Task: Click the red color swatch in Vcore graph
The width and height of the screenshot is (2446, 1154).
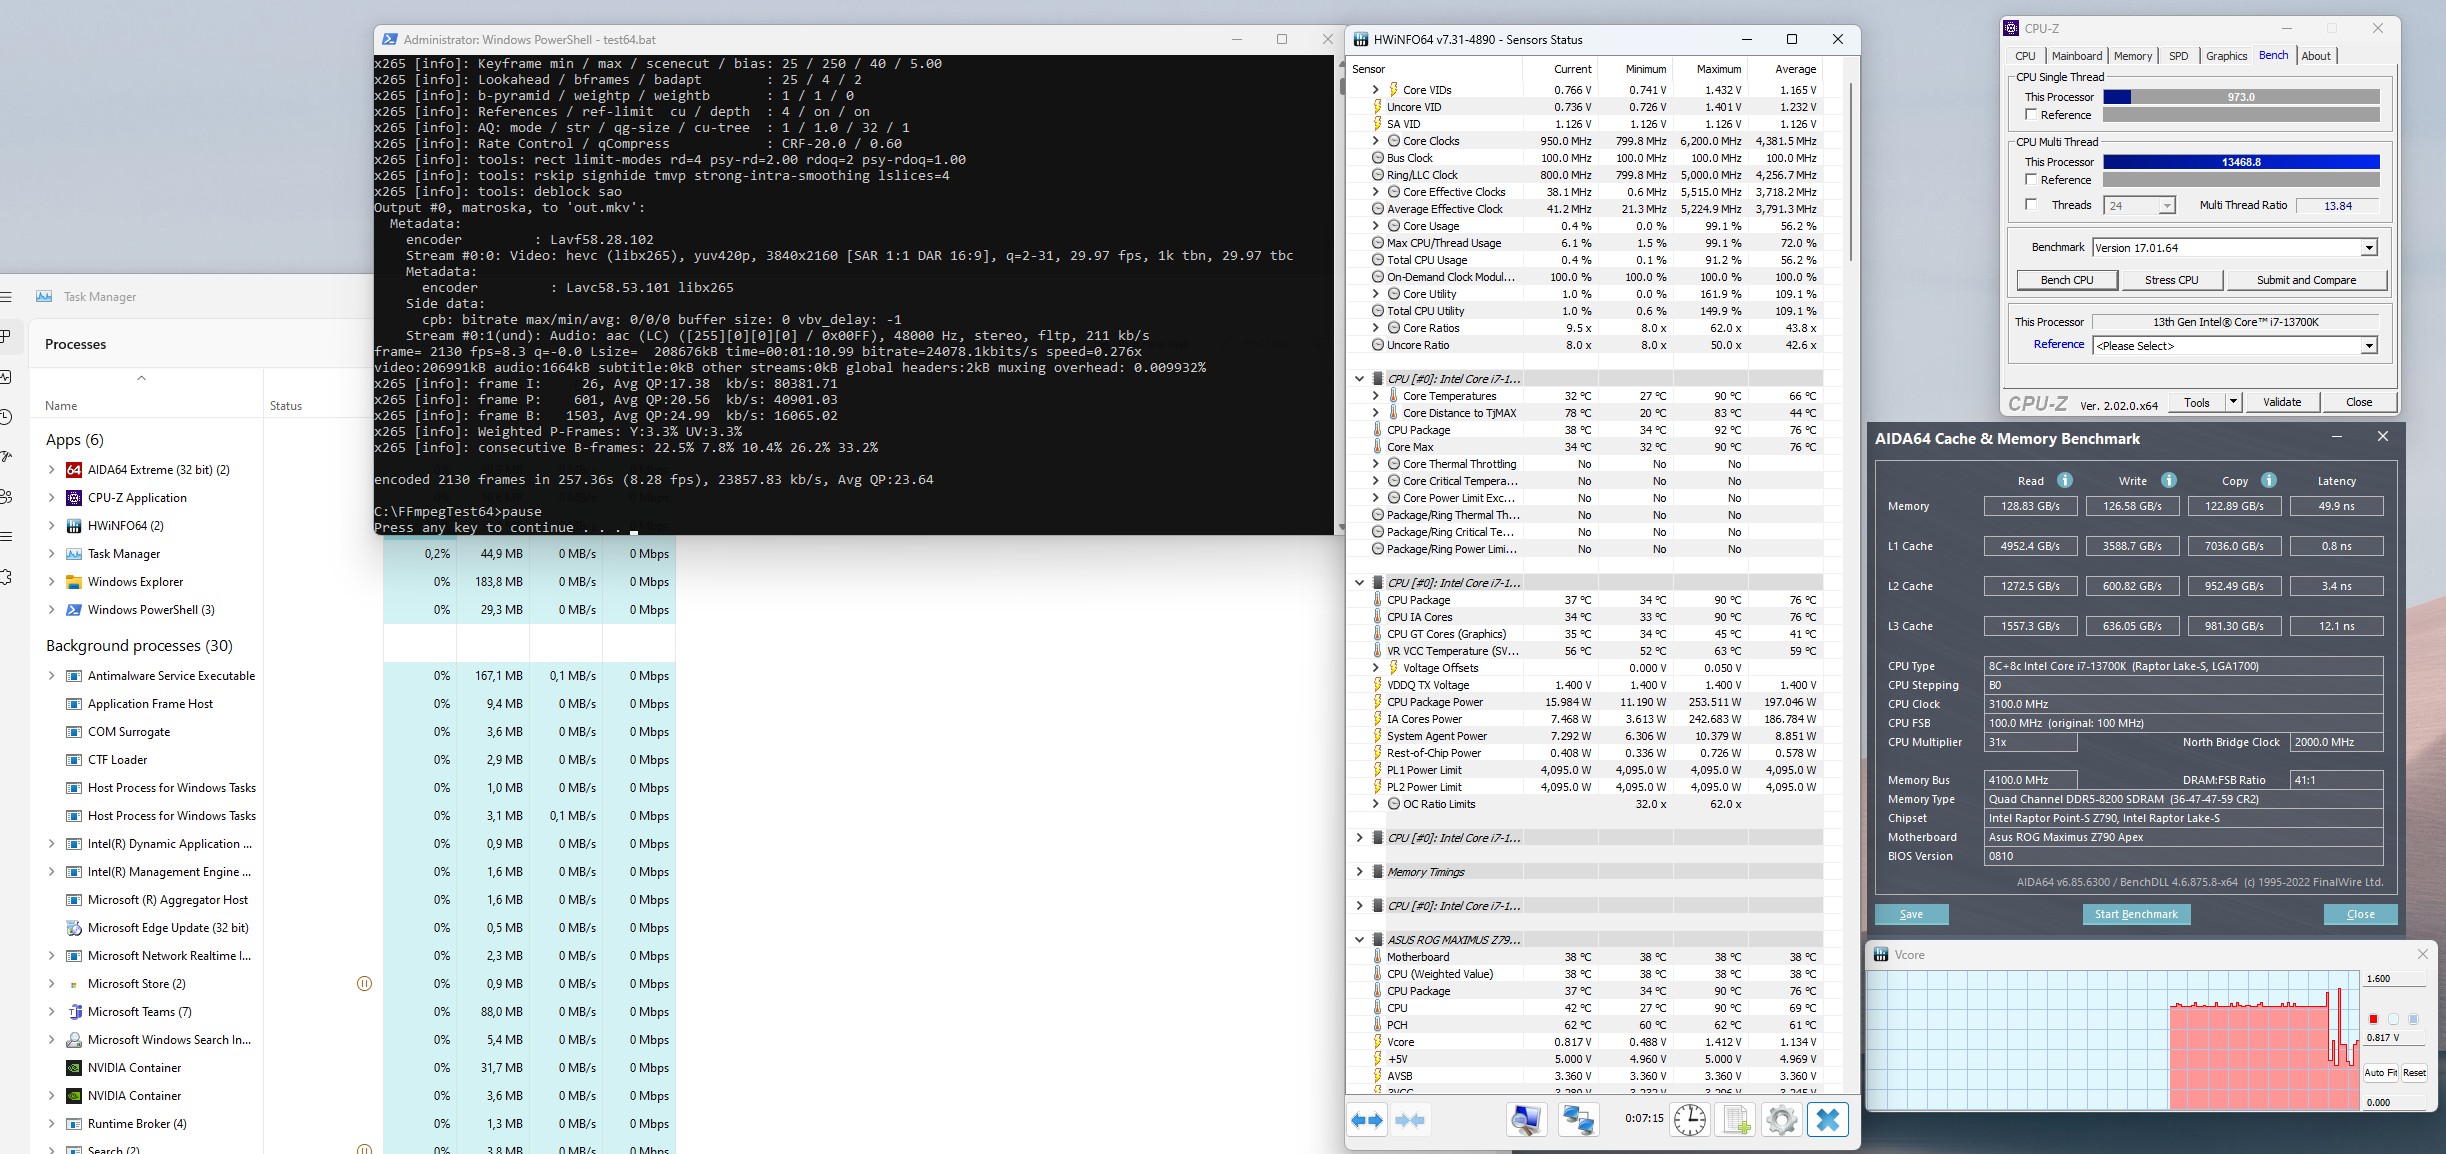Action: (x=2373, y=1019)
